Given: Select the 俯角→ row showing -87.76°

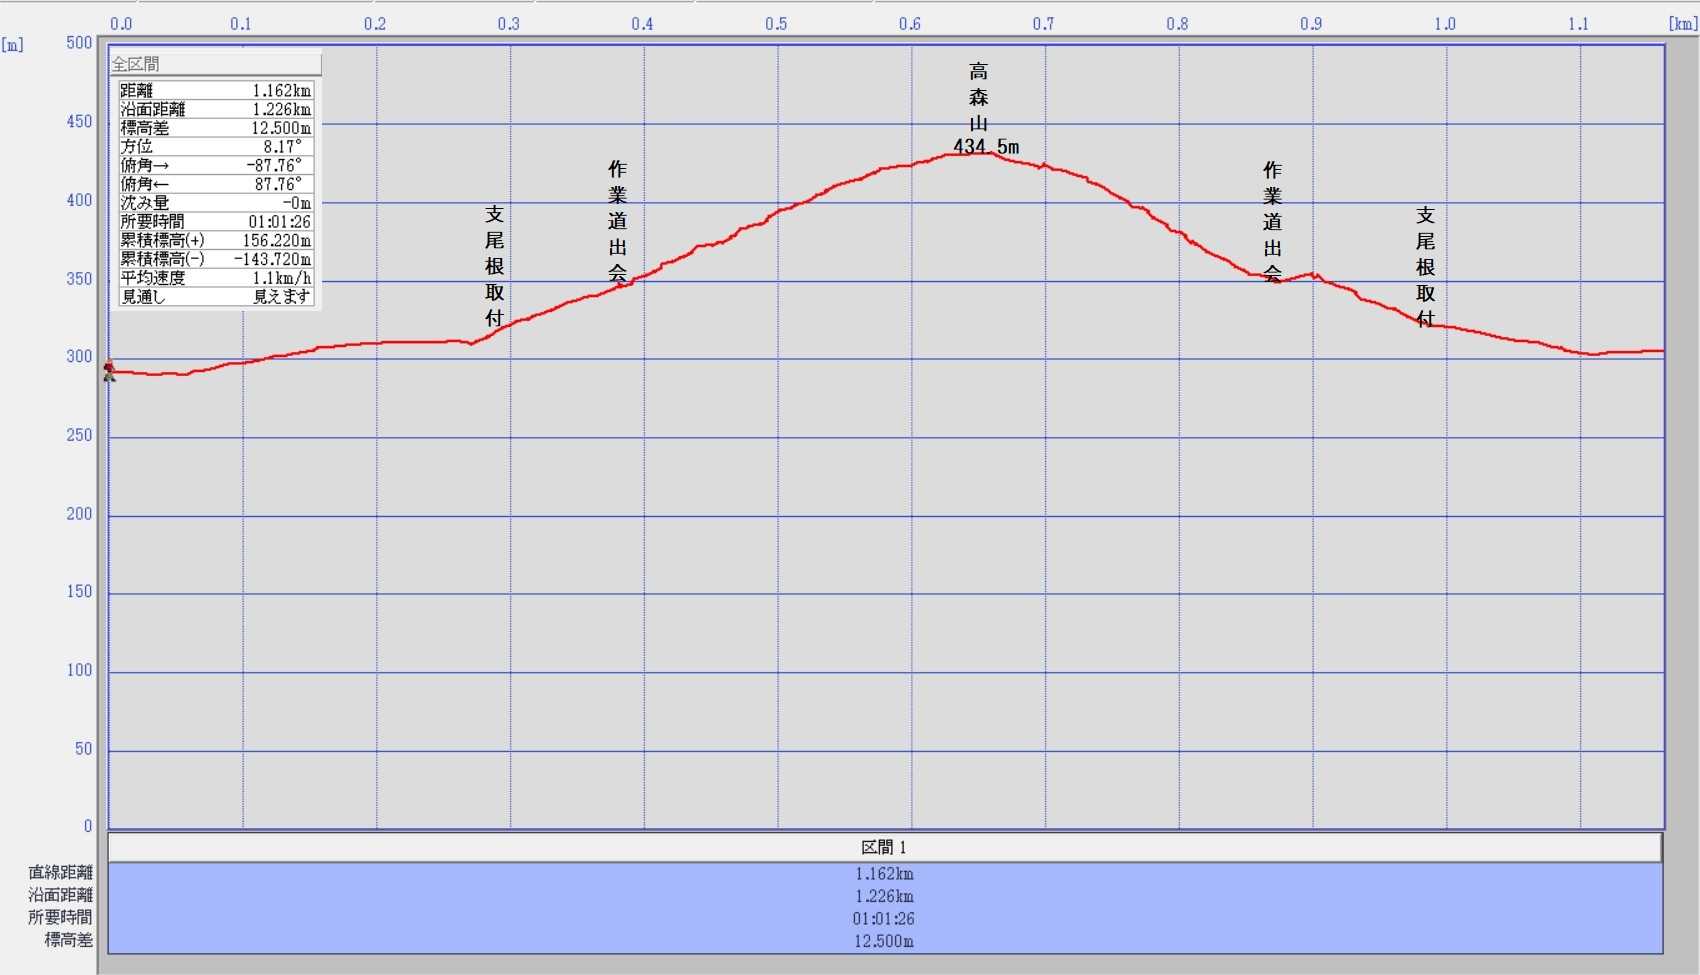Looking at the screenshot, I should [215, 166].
